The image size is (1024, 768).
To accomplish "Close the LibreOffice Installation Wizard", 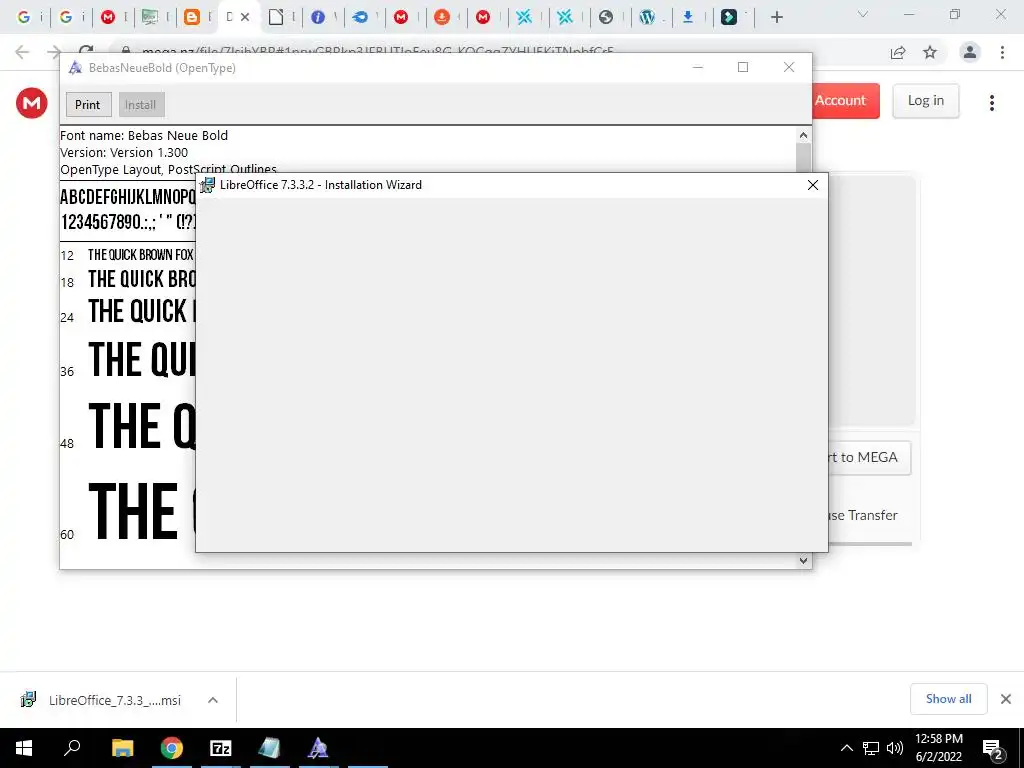I will click(x=812, y=185).
